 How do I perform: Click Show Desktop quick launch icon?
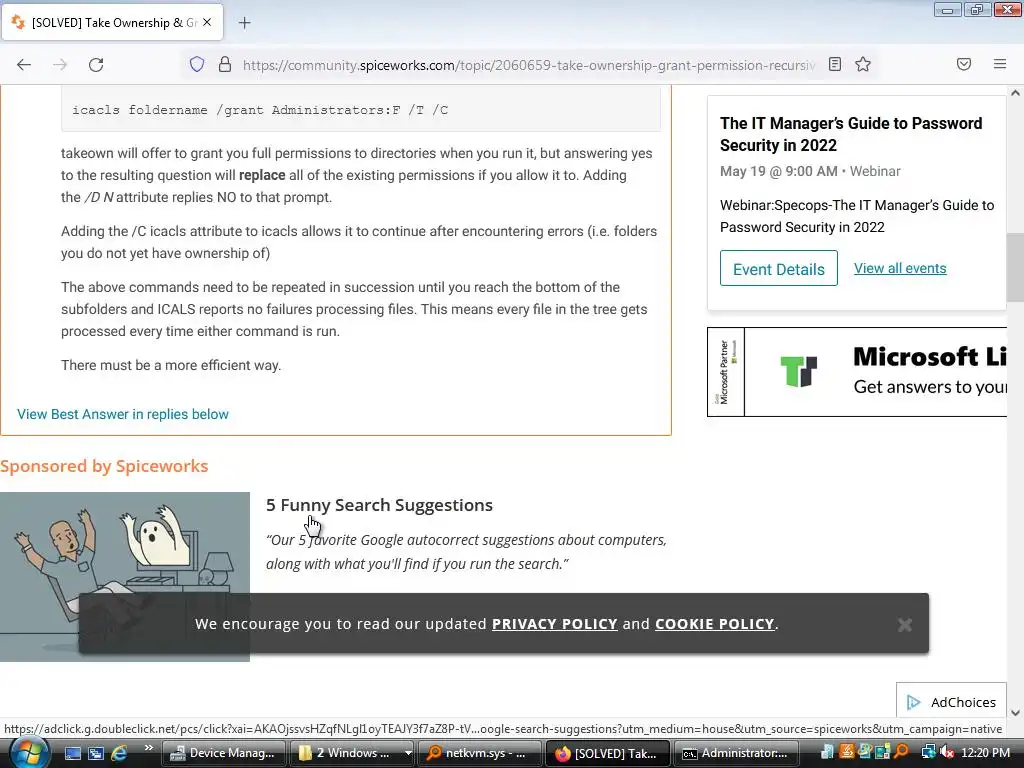point(72,753)
